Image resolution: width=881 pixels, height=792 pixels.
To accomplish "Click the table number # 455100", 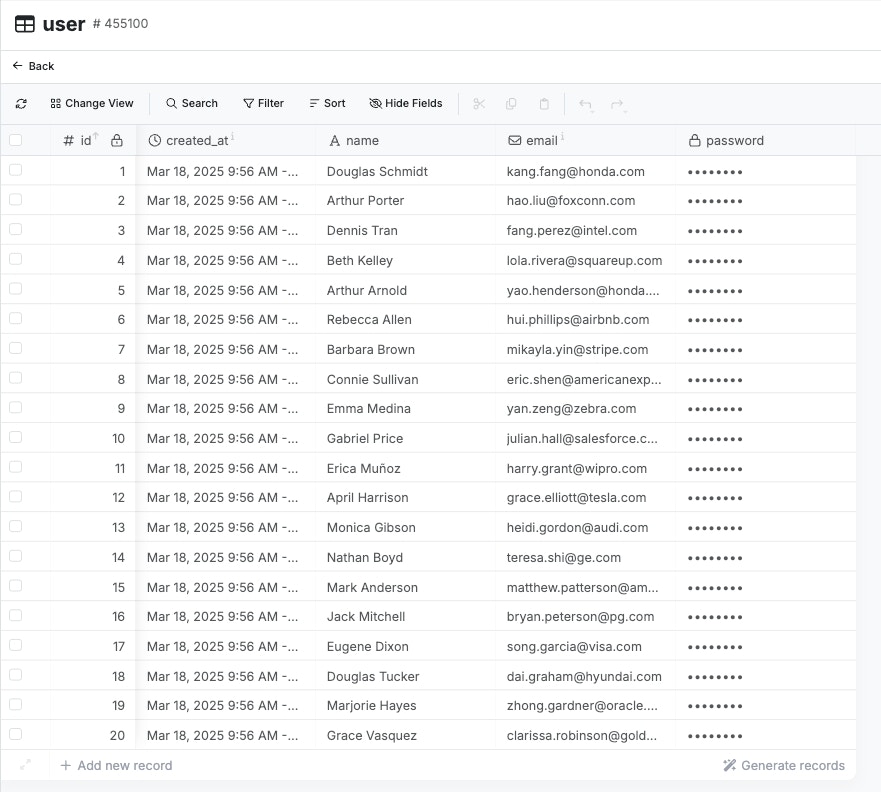I will 120,24.
